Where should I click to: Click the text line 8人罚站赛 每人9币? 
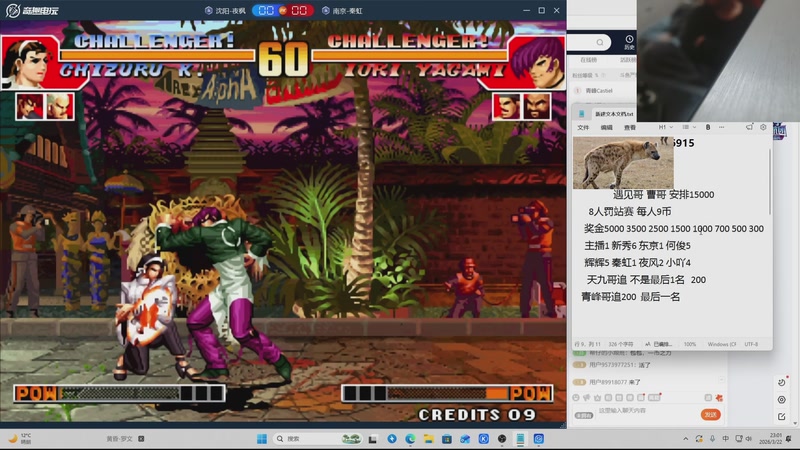click(630, 211)
